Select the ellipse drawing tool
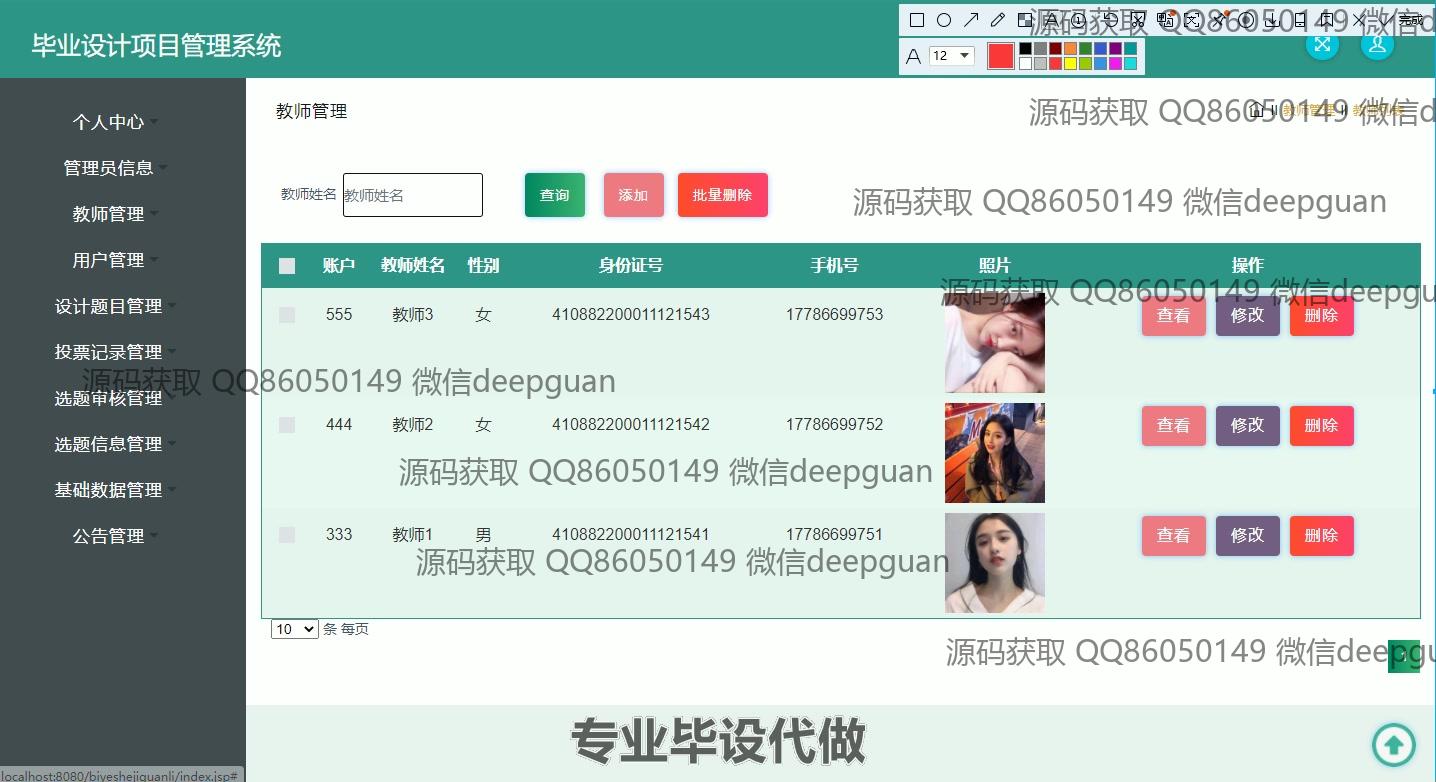Image resolution: width=1436 pixels, height=782 pixels. tap(943, 20)
